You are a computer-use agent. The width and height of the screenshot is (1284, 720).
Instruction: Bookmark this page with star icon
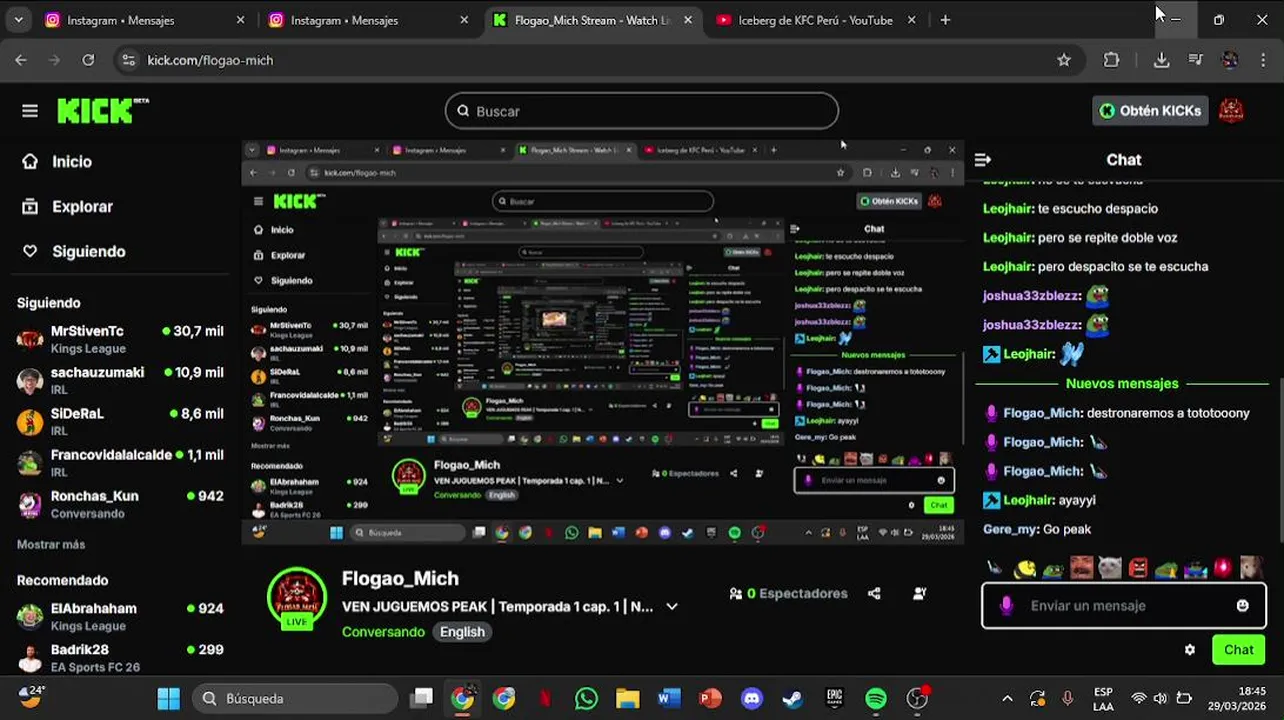coord(1064,60)
